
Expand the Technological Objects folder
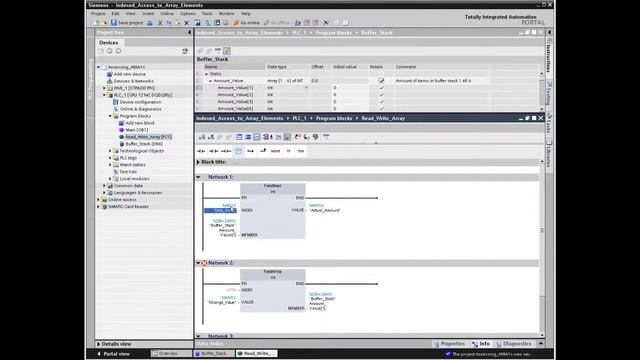pos(110,151)
